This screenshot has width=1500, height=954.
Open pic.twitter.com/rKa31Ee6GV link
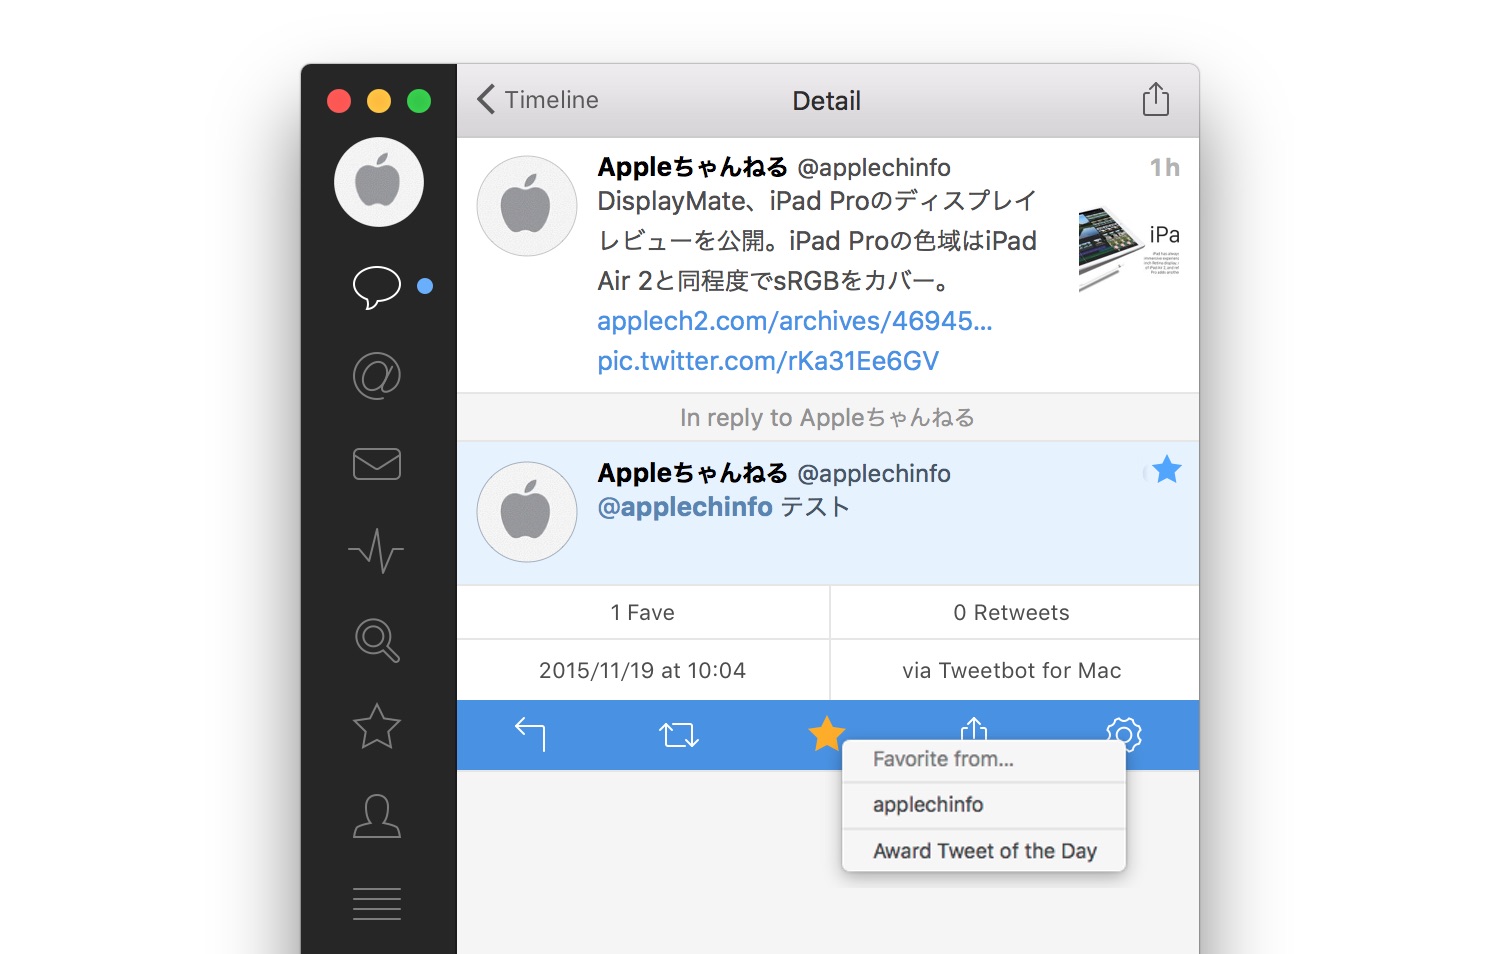(x=768, y=361)
